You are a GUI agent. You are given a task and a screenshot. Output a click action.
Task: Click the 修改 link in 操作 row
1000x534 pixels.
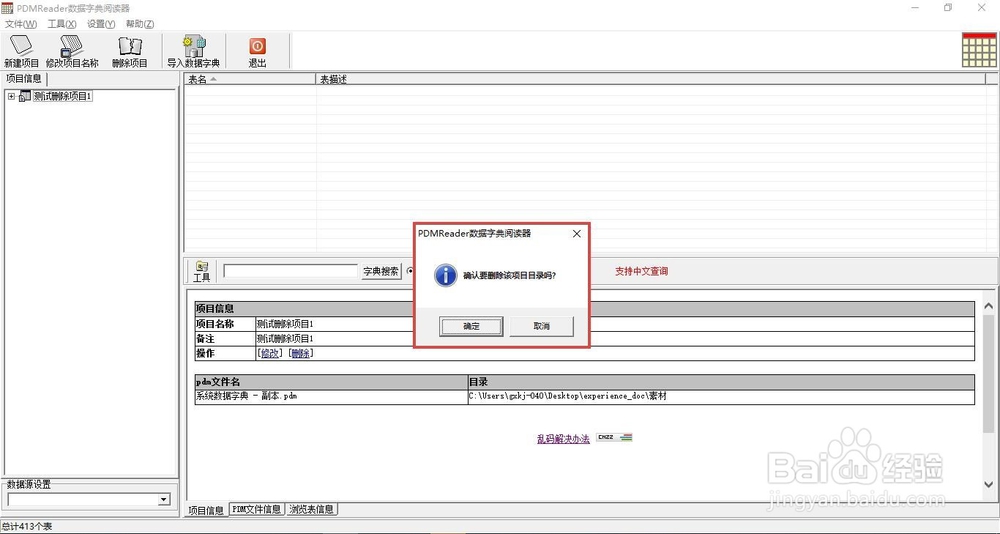pyautogui.click(x=270, y=353)
